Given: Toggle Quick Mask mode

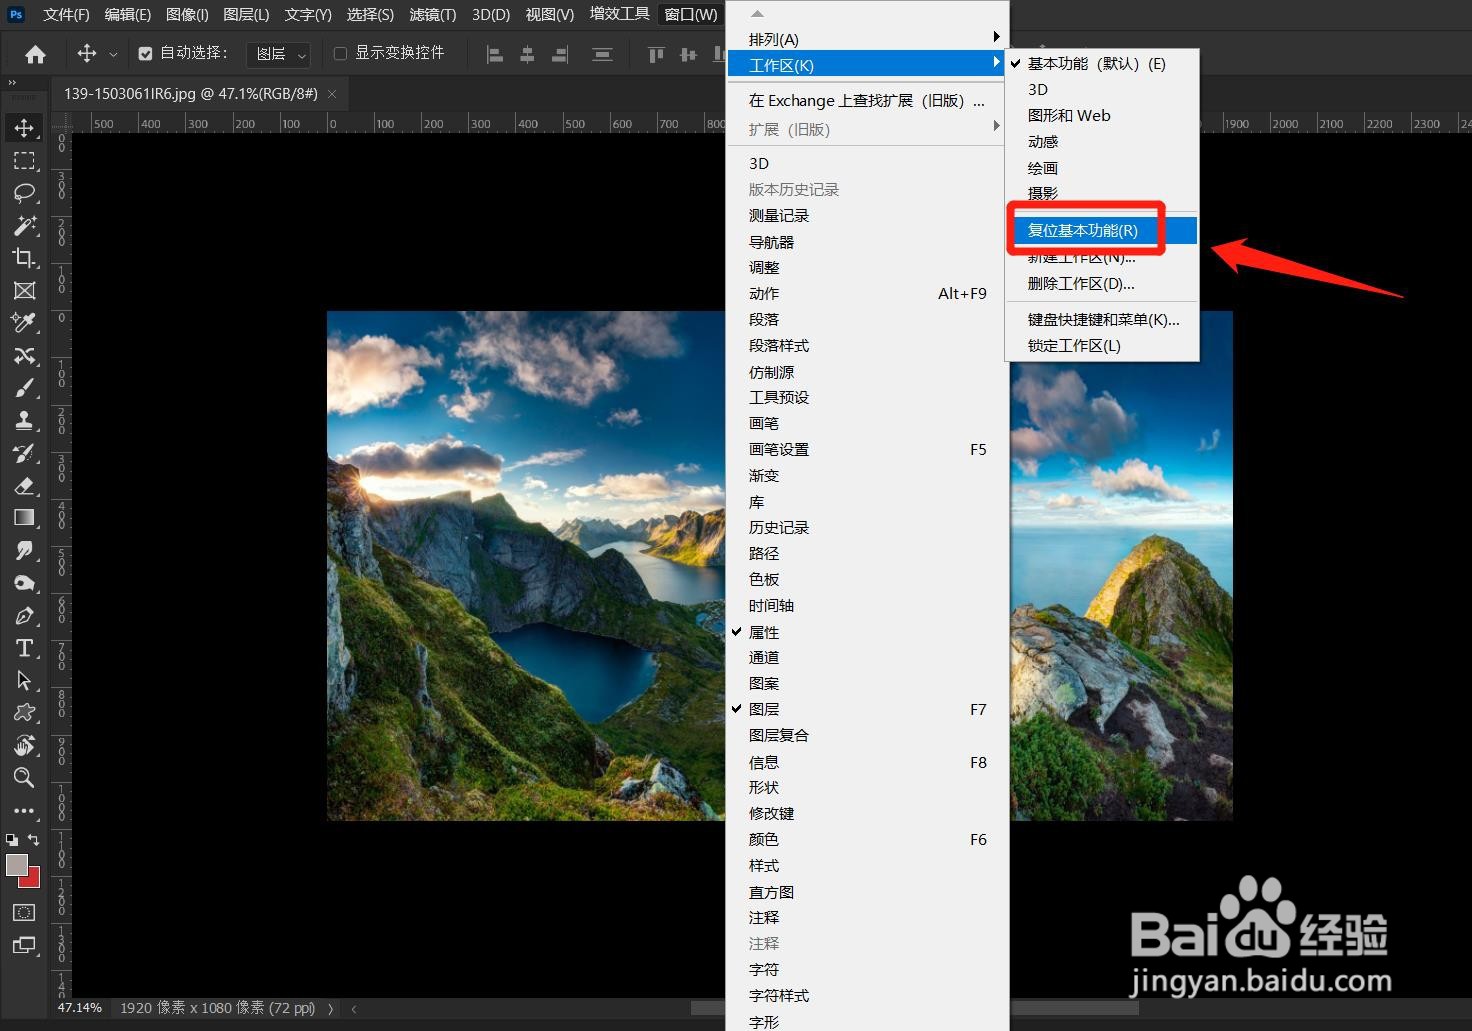Looking at the screenshot, I should 24,912.
